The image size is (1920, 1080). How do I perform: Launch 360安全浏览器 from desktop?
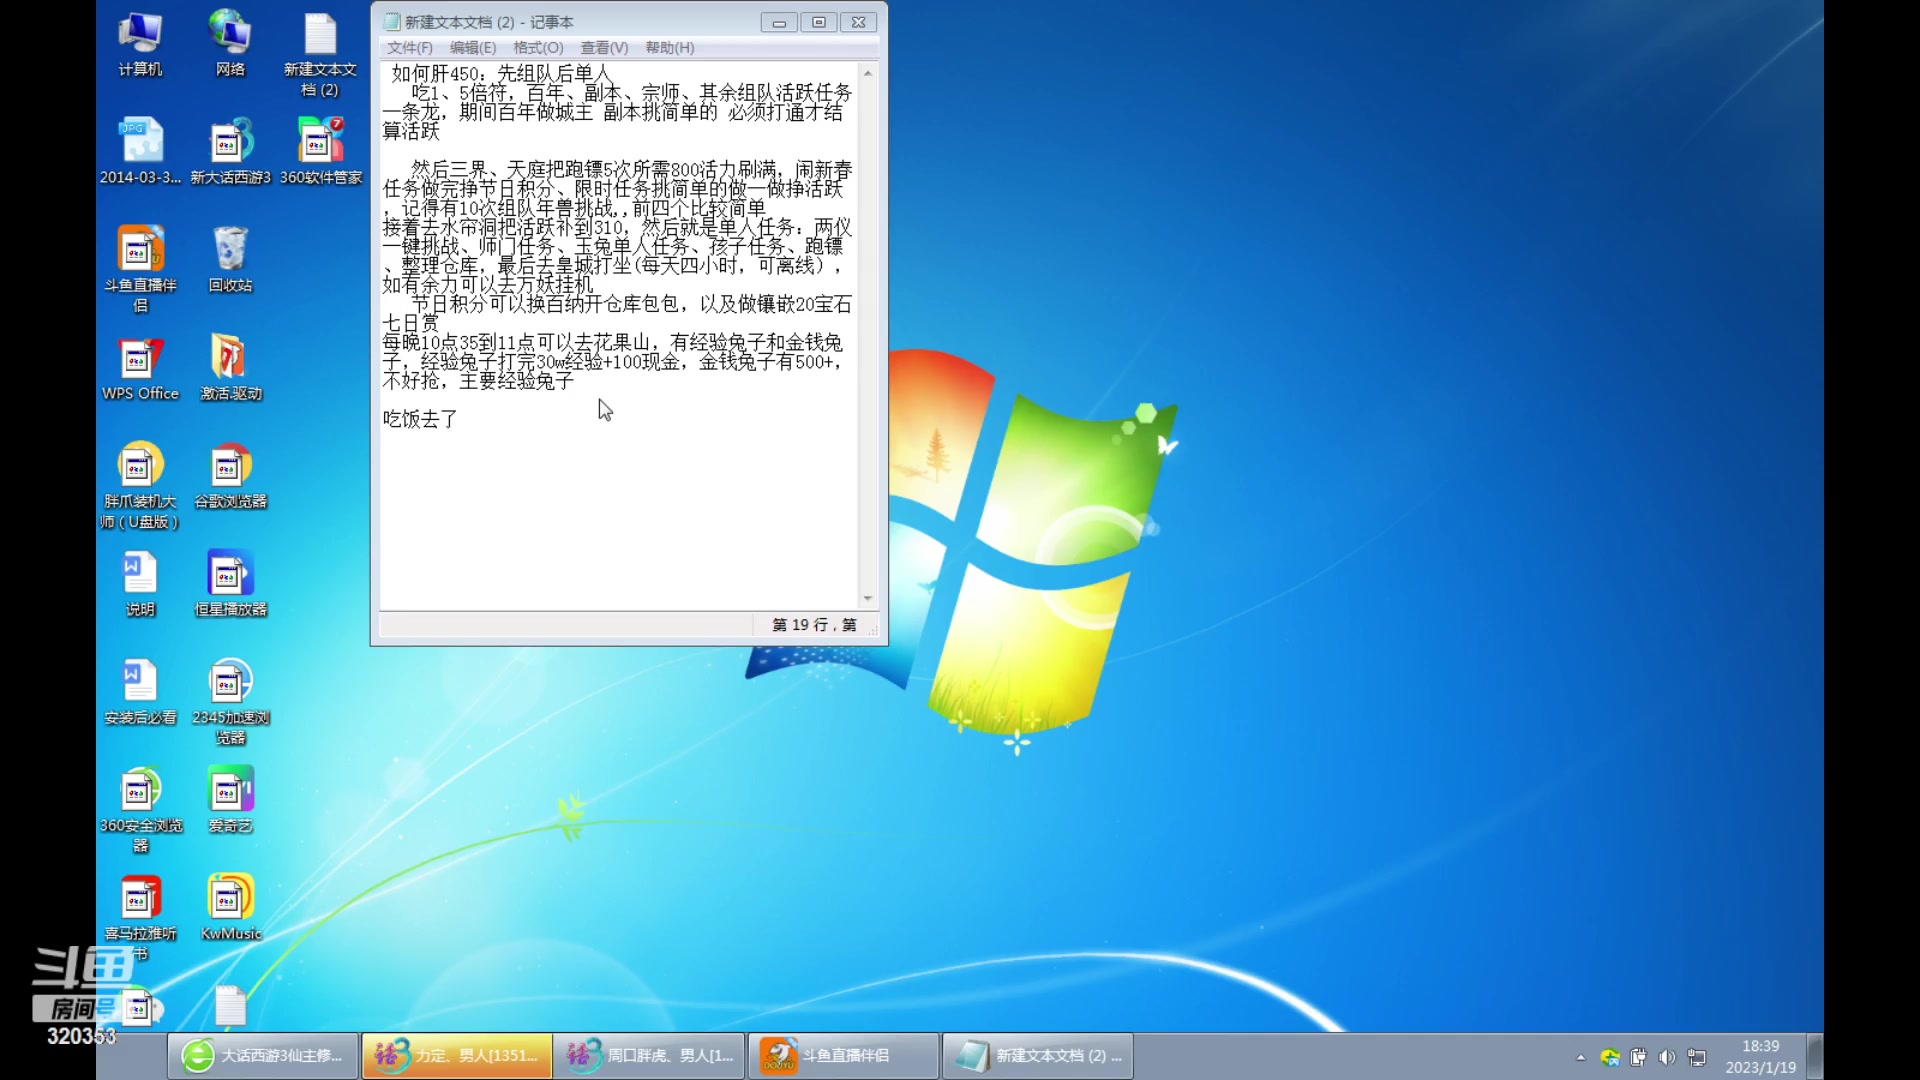(x=140, y=810)
